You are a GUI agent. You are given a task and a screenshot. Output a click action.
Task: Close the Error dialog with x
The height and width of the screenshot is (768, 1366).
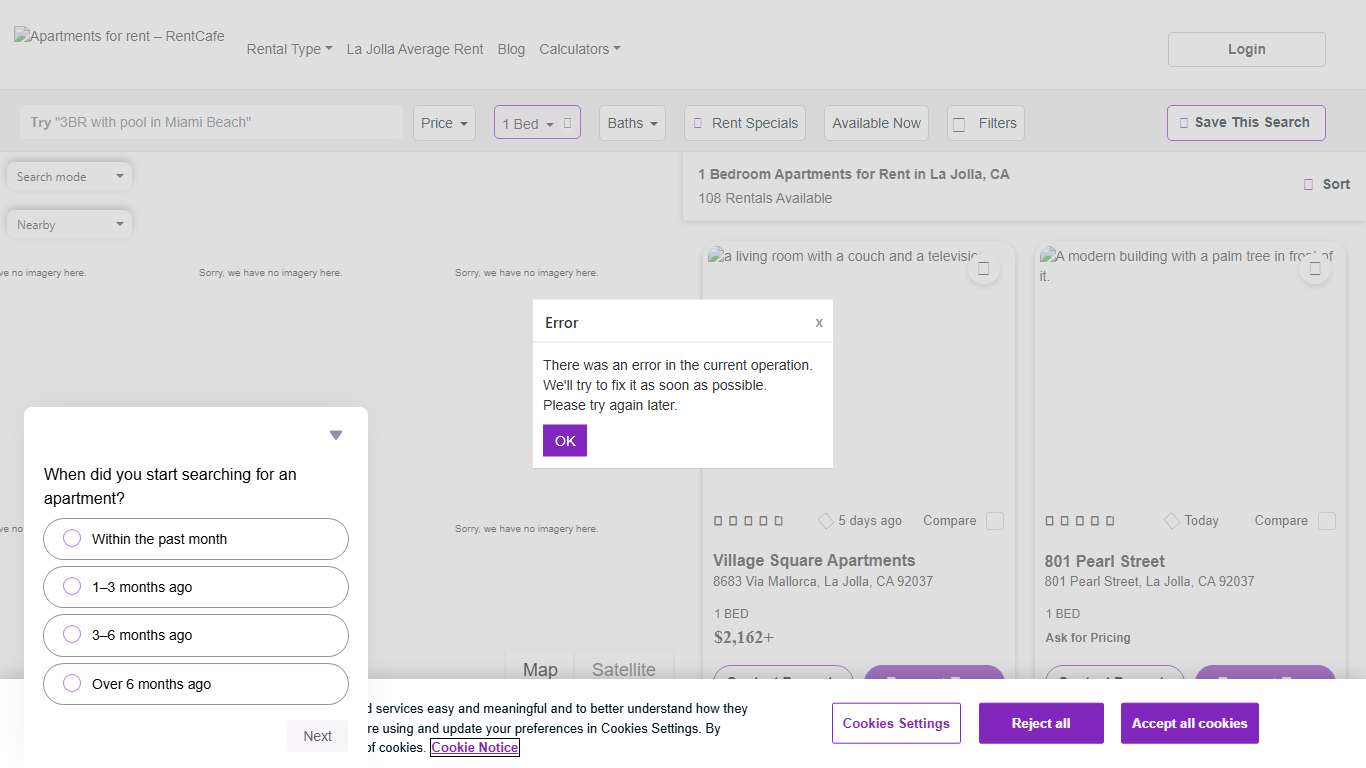pos(819,322)
